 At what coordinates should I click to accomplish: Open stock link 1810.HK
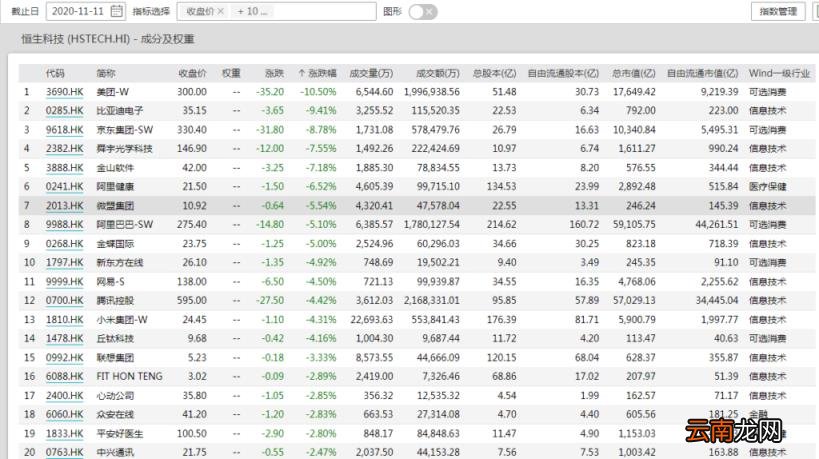click(x=65, y=320)
